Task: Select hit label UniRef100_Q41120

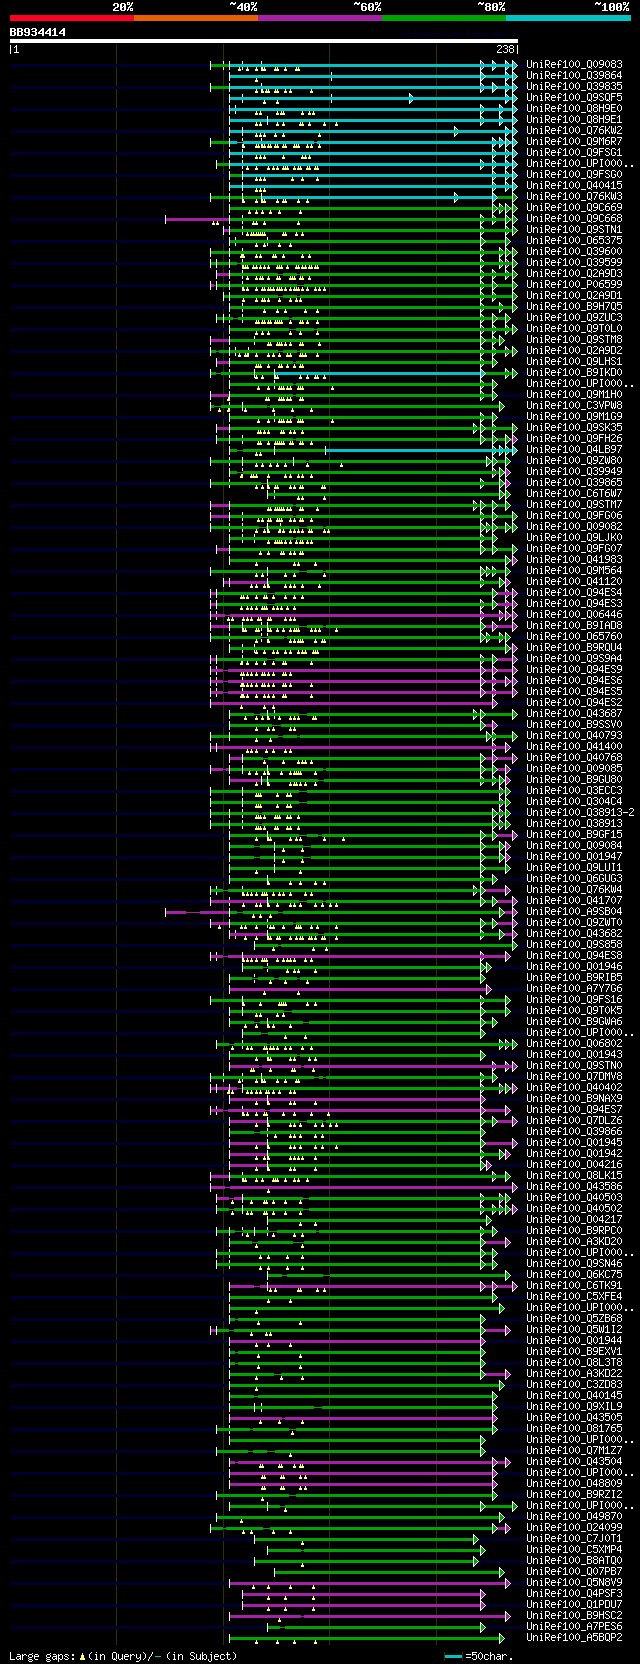Action: pyautogui.click(x=574, y=581)
